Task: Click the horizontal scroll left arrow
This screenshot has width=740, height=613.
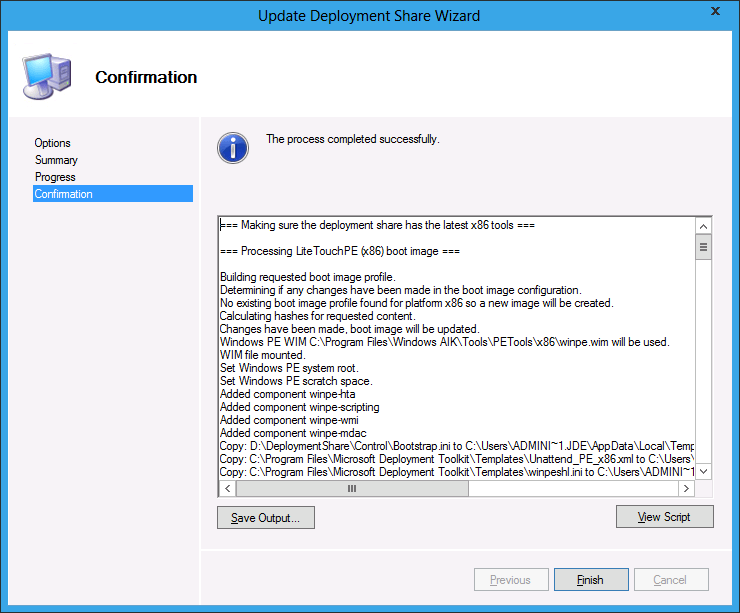Action: [x=227, y=489]
